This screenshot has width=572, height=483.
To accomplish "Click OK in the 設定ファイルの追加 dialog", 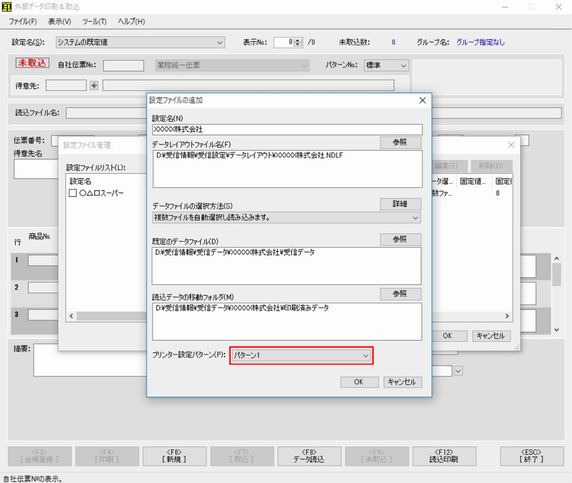I will (x=359, y=382).
